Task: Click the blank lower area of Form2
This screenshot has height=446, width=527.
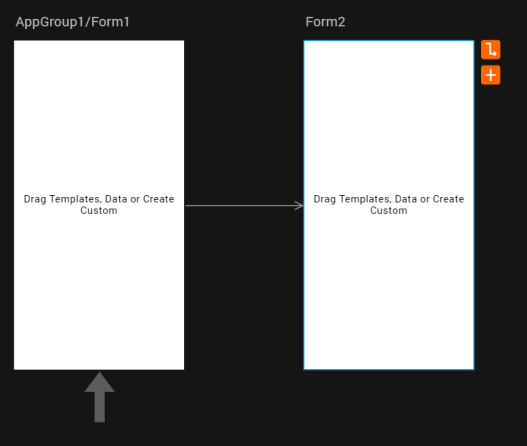Action: tap(389, 292)
